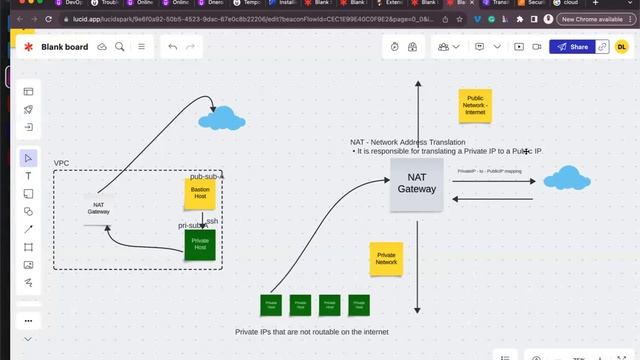Click the Lucidspark logo

click(28, 47)
